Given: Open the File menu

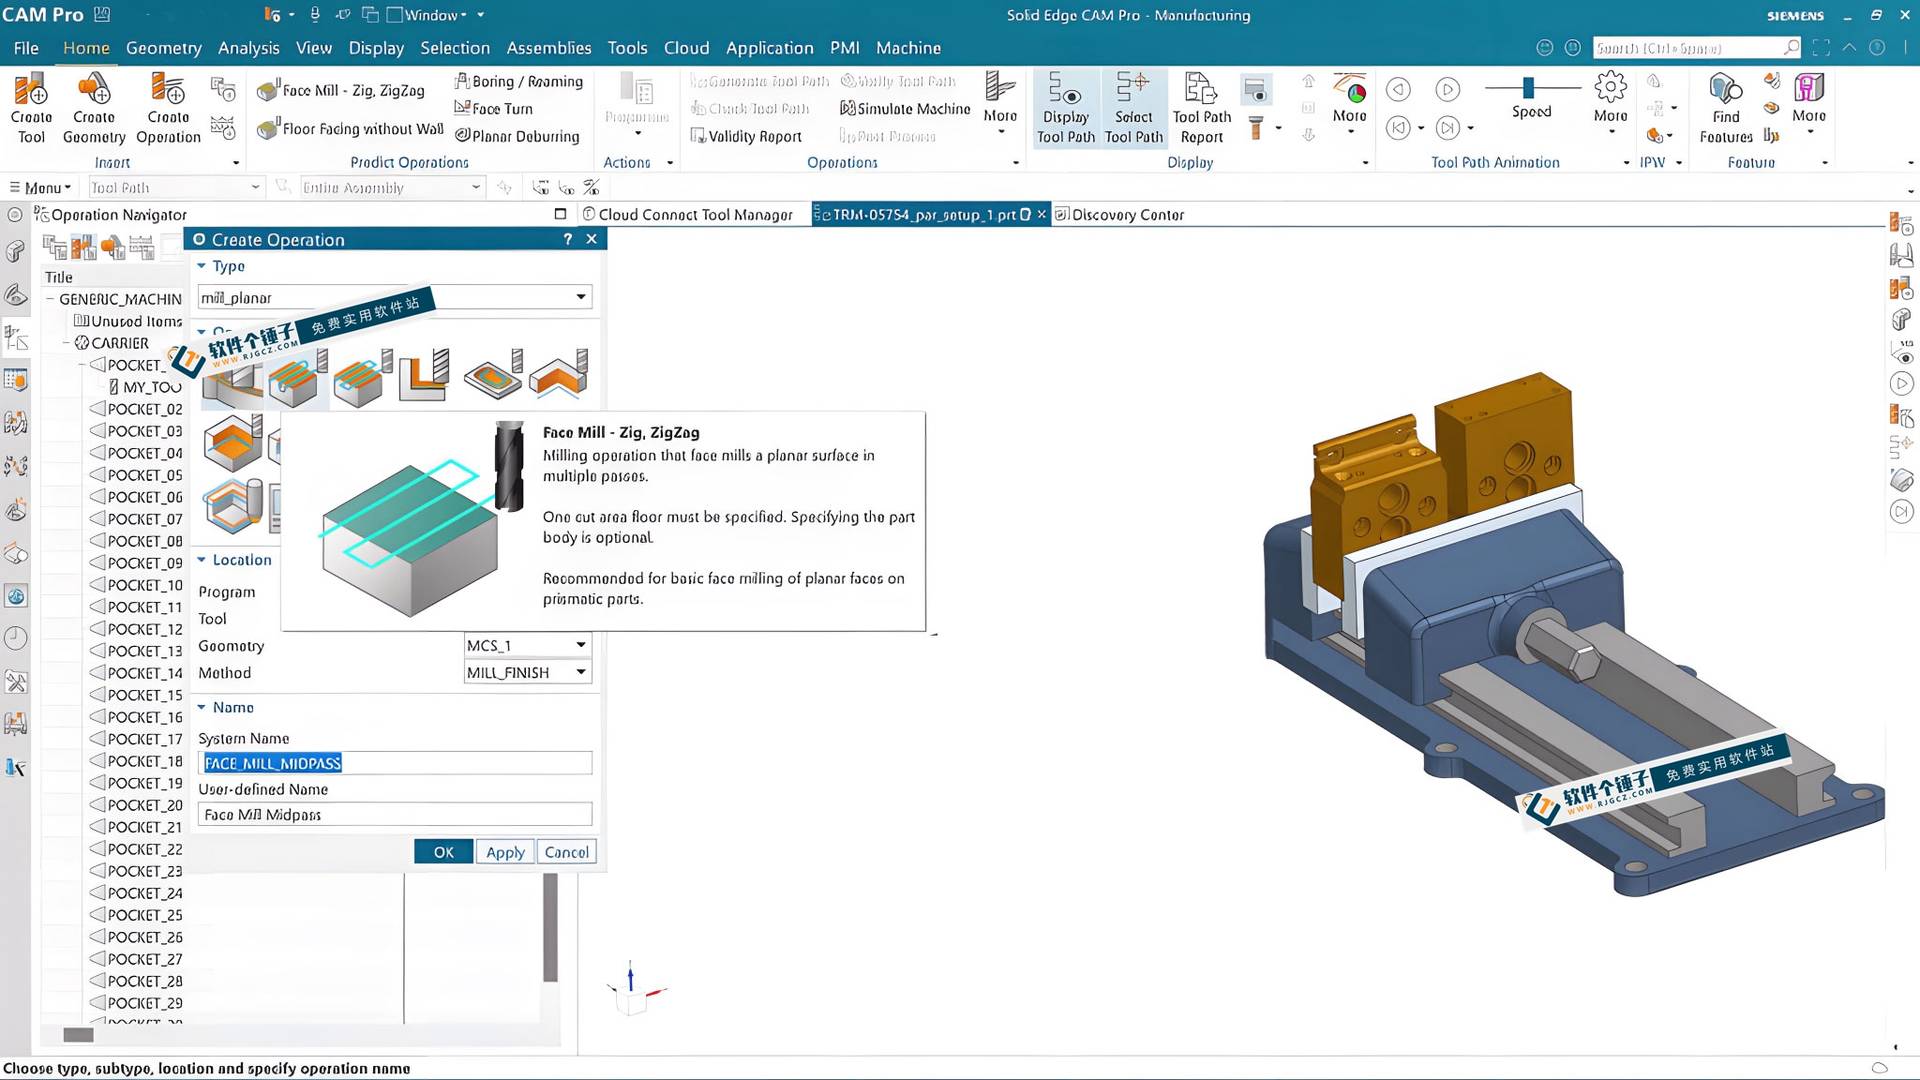Looking at the screenshot, I should click(x=26, y=48).
